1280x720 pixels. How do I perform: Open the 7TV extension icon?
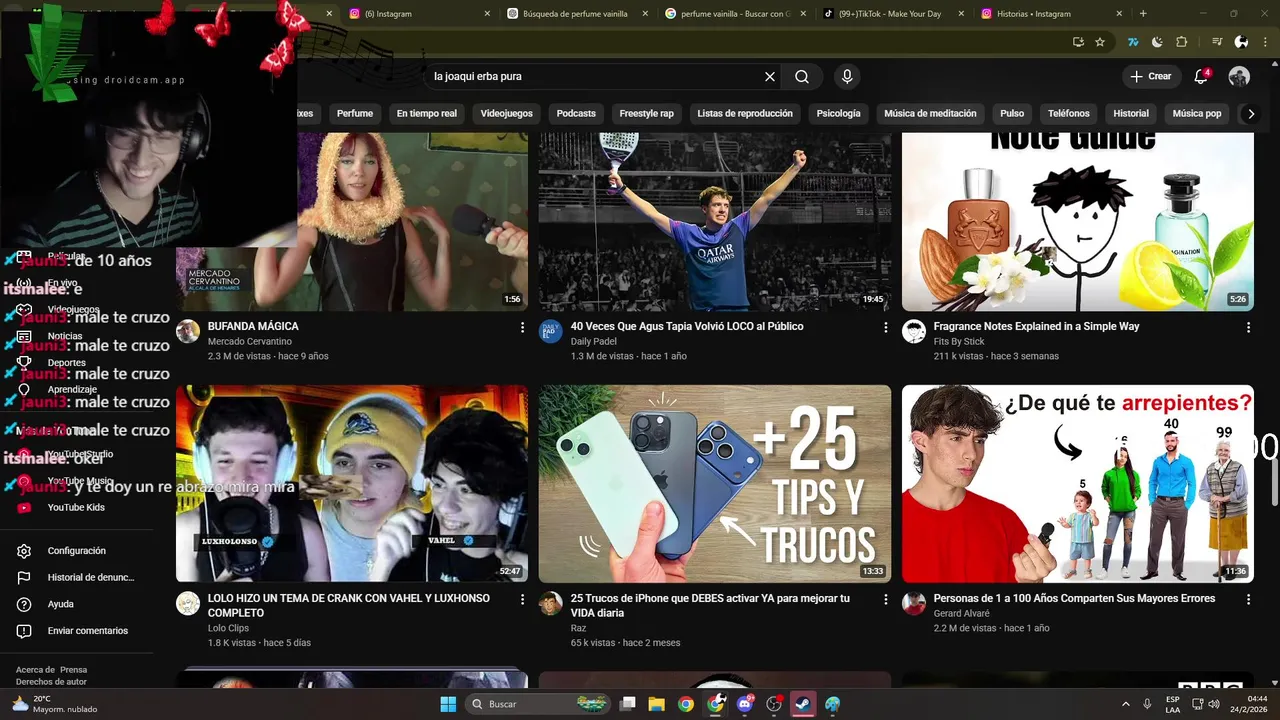tap(1133, 42)
